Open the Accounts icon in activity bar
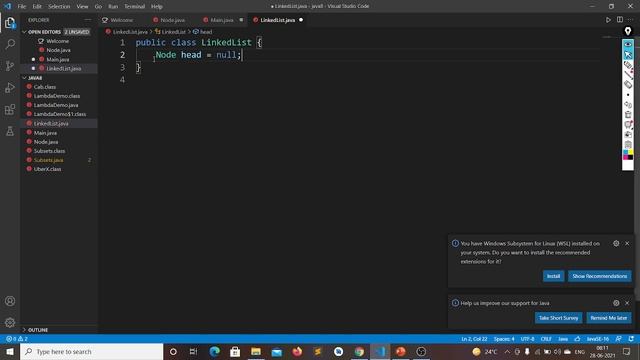 pos(10,301)
